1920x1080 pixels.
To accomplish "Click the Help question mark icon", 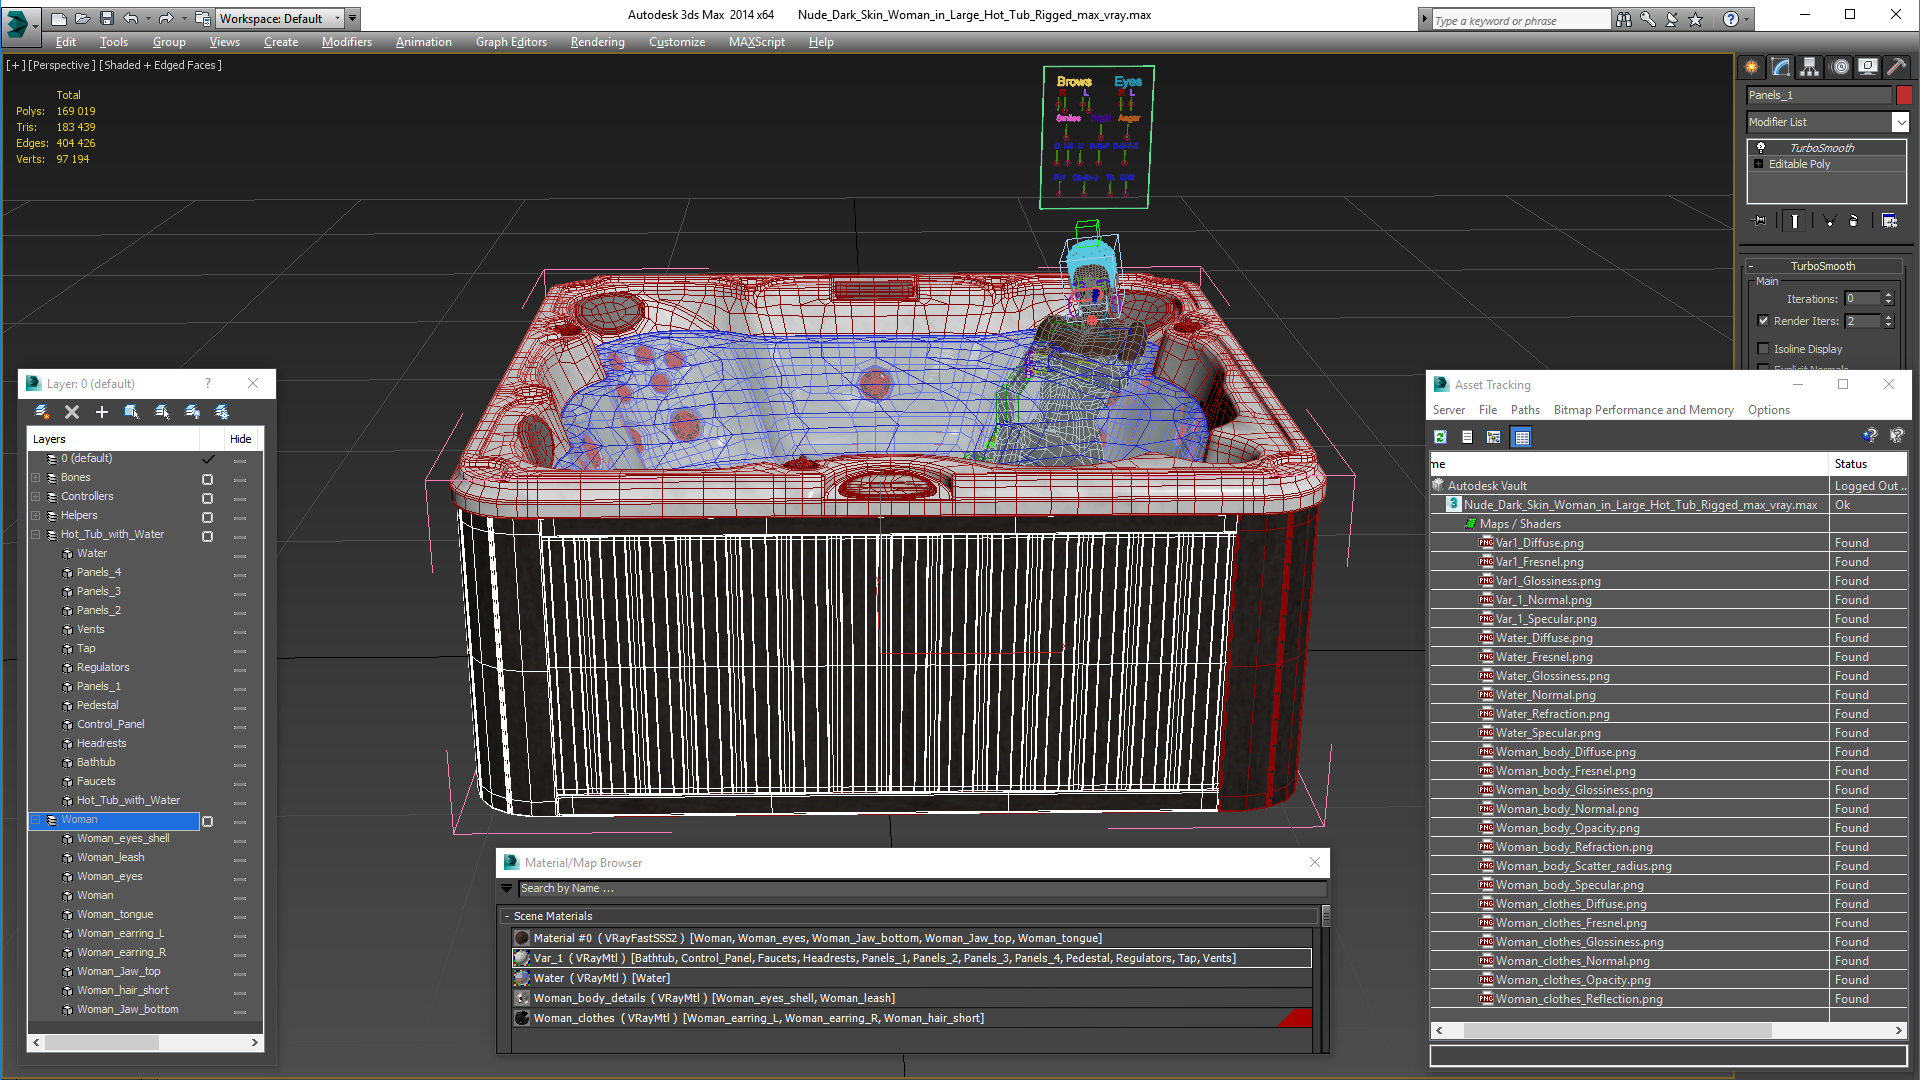I will (1731, 19).
